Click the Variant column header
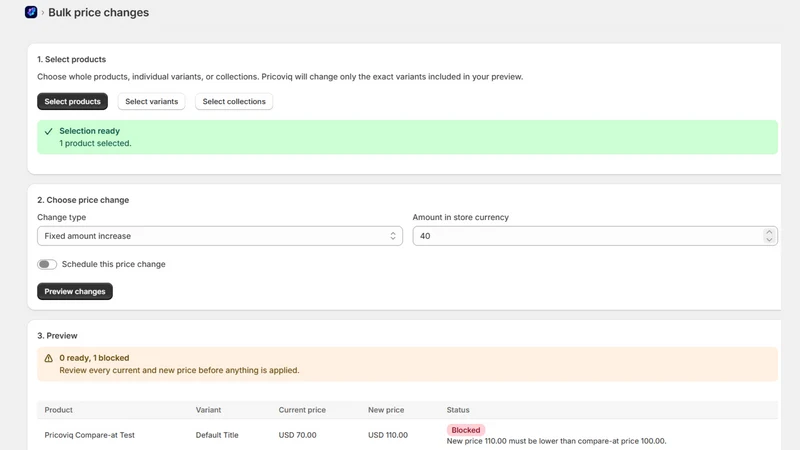Image resolution: width=800 pixels, height=450 pixels. coord(208,410)
